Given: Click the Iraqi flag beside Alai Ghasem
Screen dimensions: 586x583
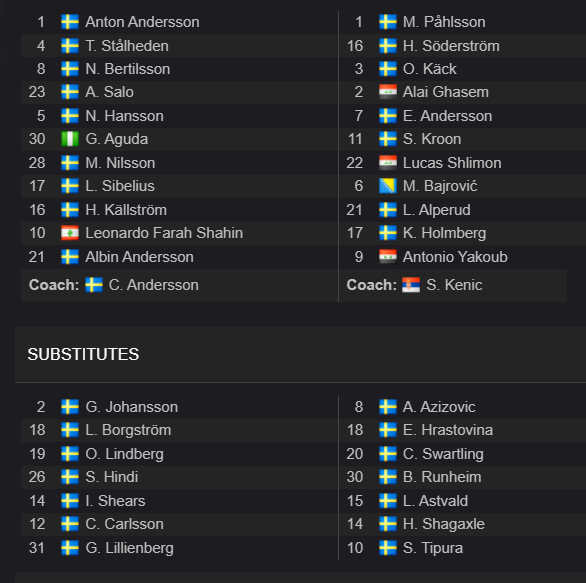Looking at the screenshot, I should 388,92.
